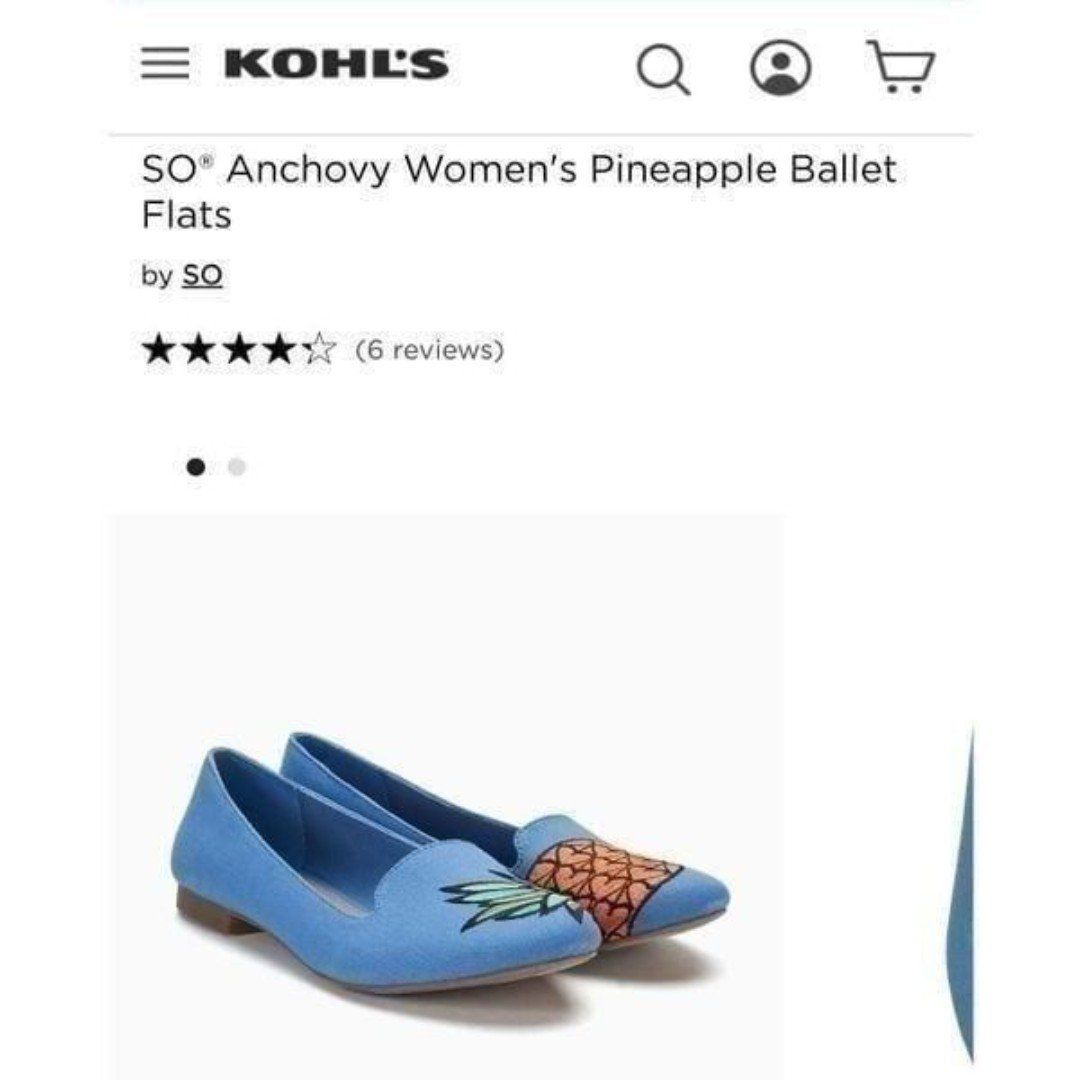Click the second filled rating star
Screen dimensions: 1080x1080
(198, 349)
